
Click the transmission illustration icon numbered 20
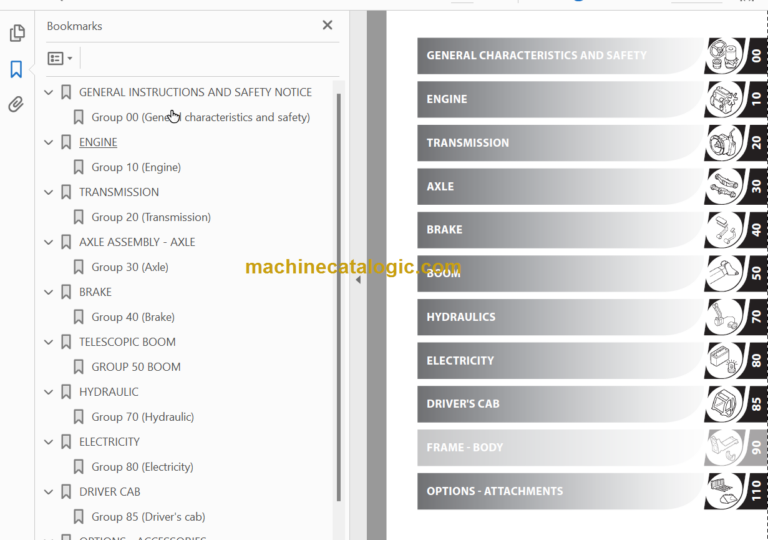(x=724, y=143)
